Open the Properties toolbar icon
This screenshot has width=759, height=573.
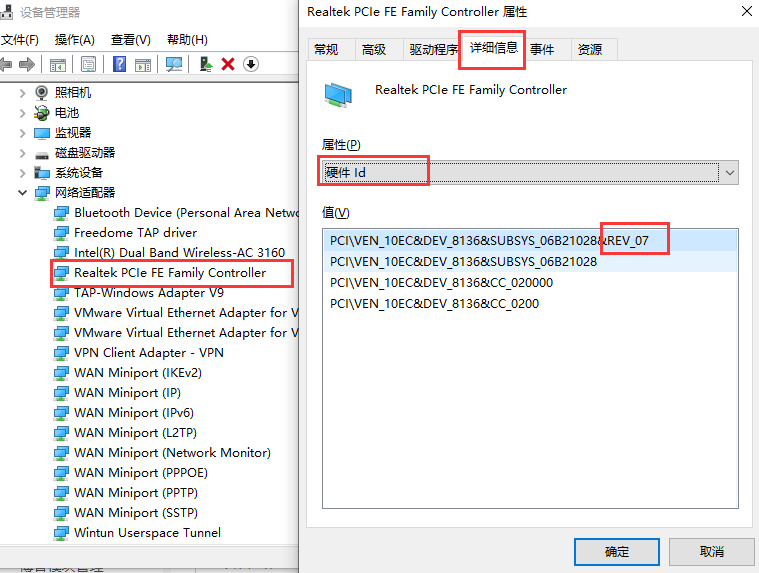tap(89, 64)
